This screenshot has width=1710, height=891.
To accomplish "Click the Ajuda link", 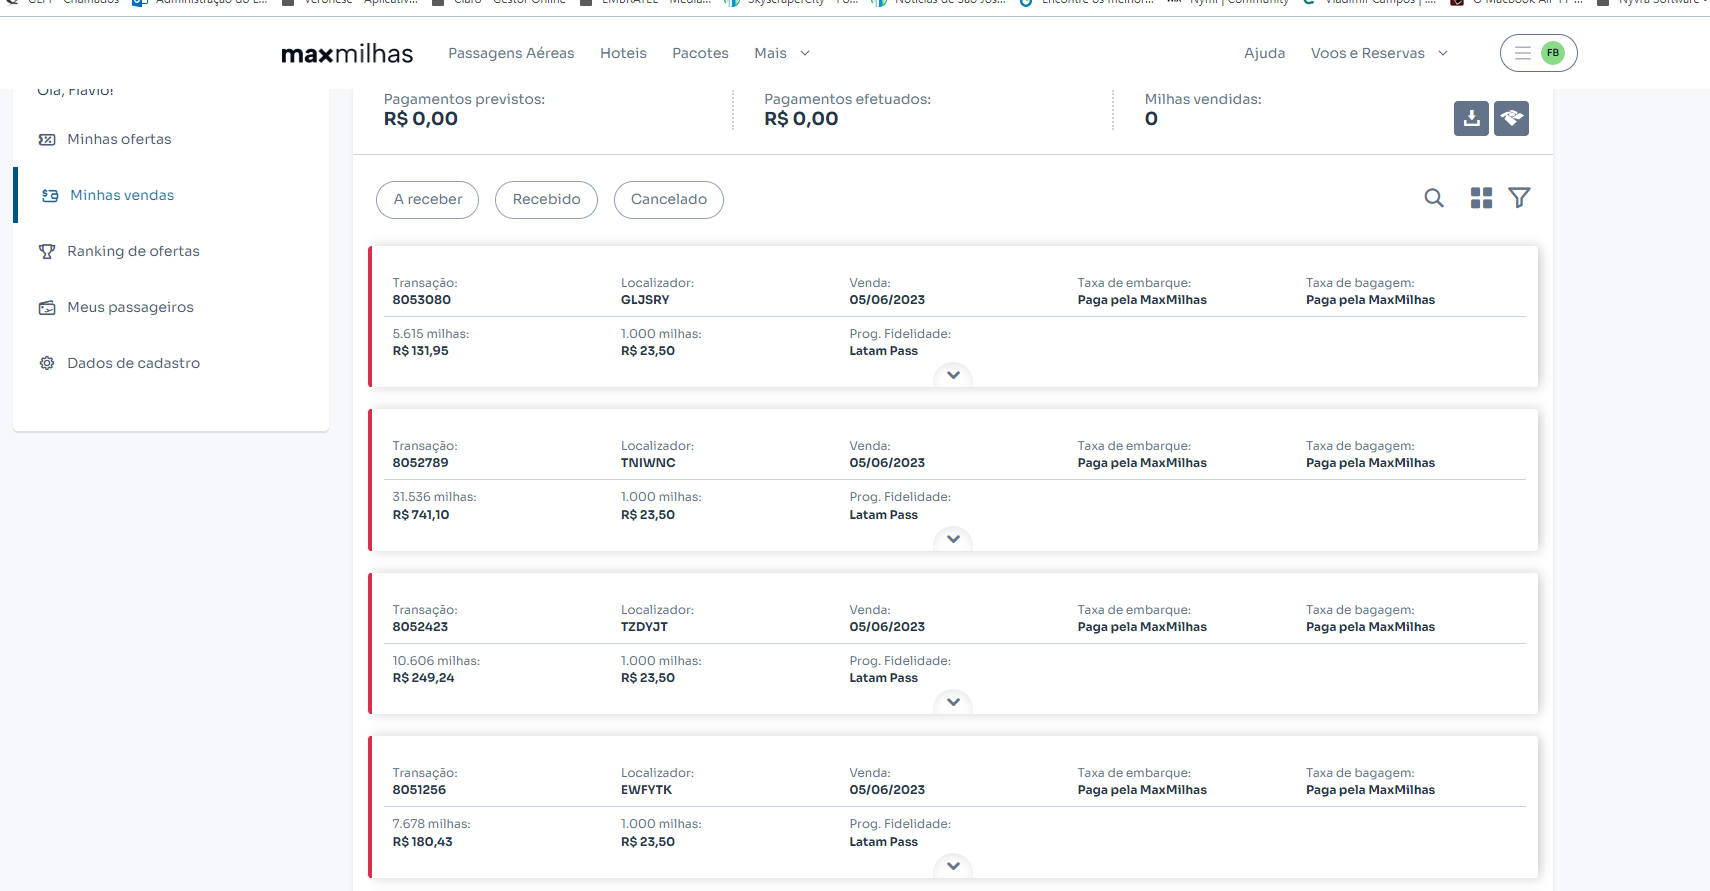I will [x=1264, y=53].
